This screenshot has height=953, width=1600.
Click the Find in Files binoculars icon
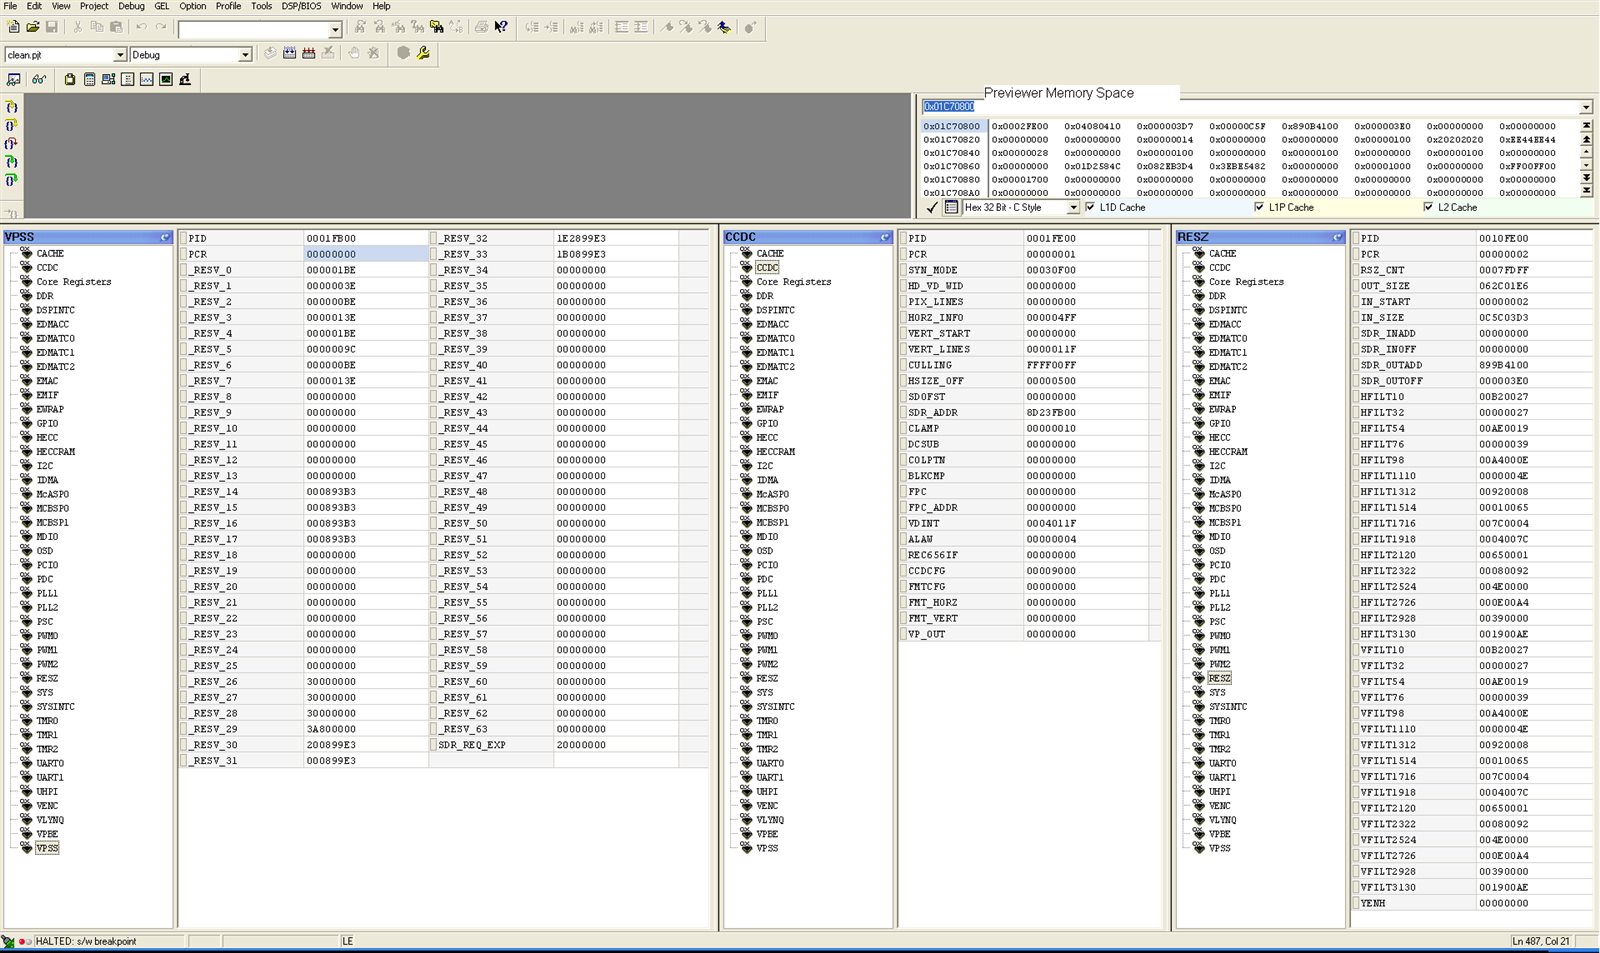437,27
